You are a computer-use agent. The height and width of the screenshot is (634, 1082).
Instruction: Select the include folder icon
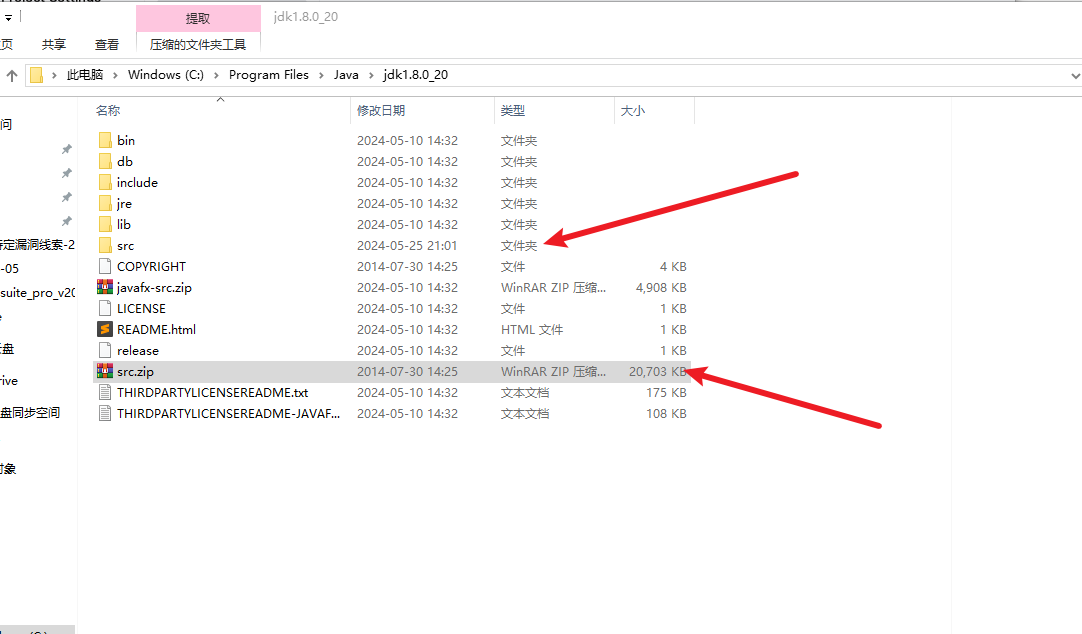(x=105, y=182)
